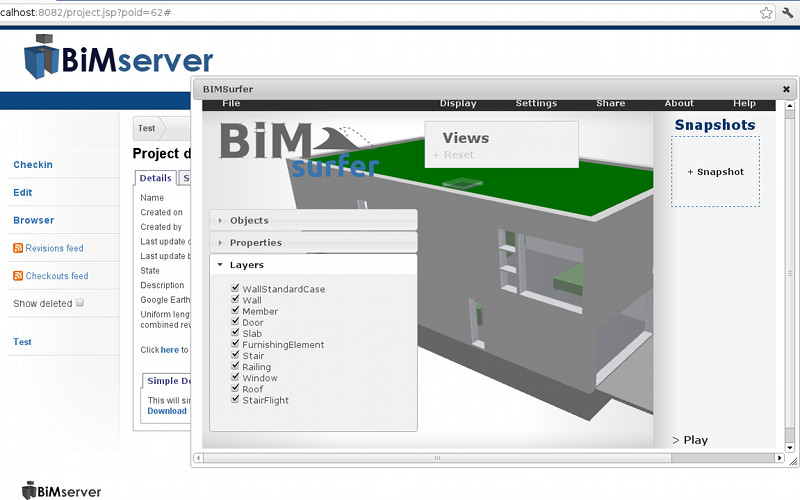Click Reset in the Views panel
This screenshot has height=500, width=800.
point(453,155)
